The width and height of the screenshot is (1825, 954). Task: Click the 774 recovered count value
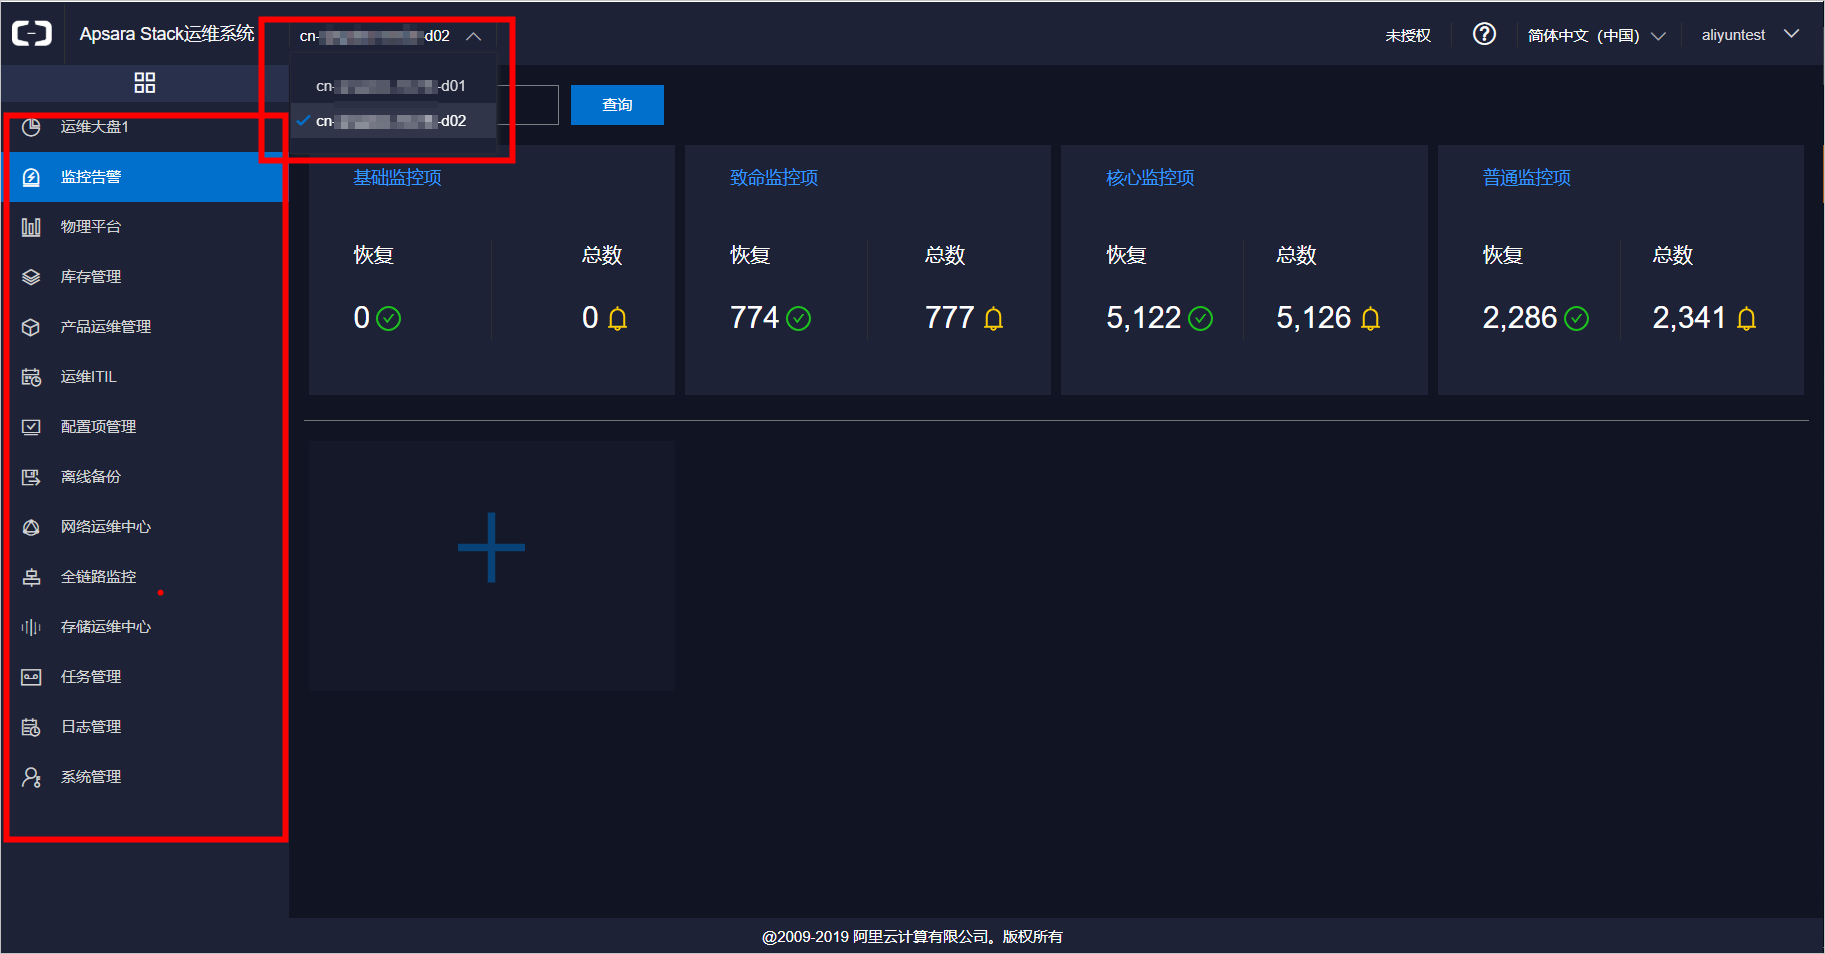(754, 318)
